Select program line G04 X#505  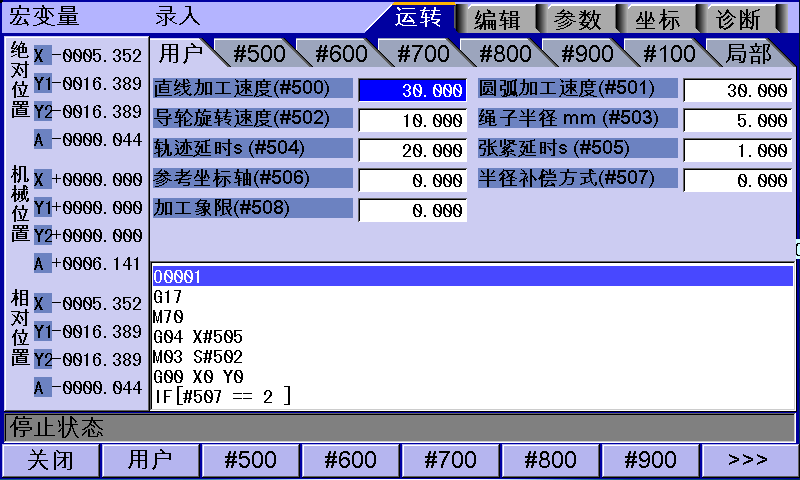point(472,337)
